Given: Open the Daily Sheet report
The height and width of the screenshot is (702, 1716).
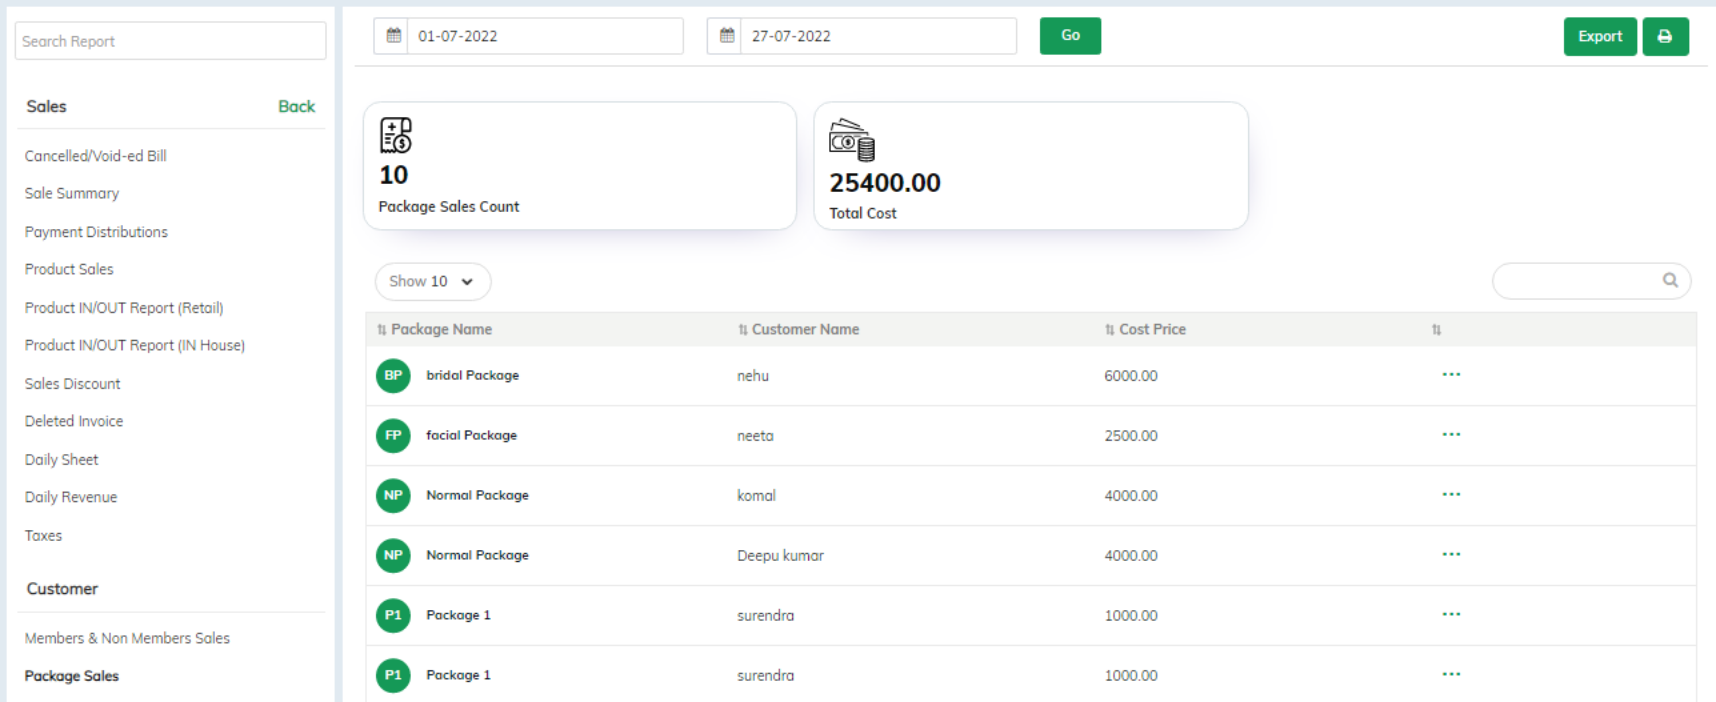Looking at the screenshot, I should coord(62,460).
